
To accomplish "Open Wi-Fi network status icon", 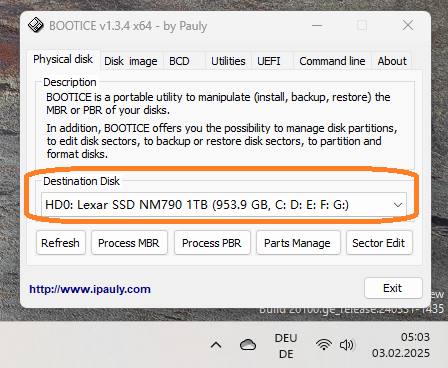I will pos(324,345).
